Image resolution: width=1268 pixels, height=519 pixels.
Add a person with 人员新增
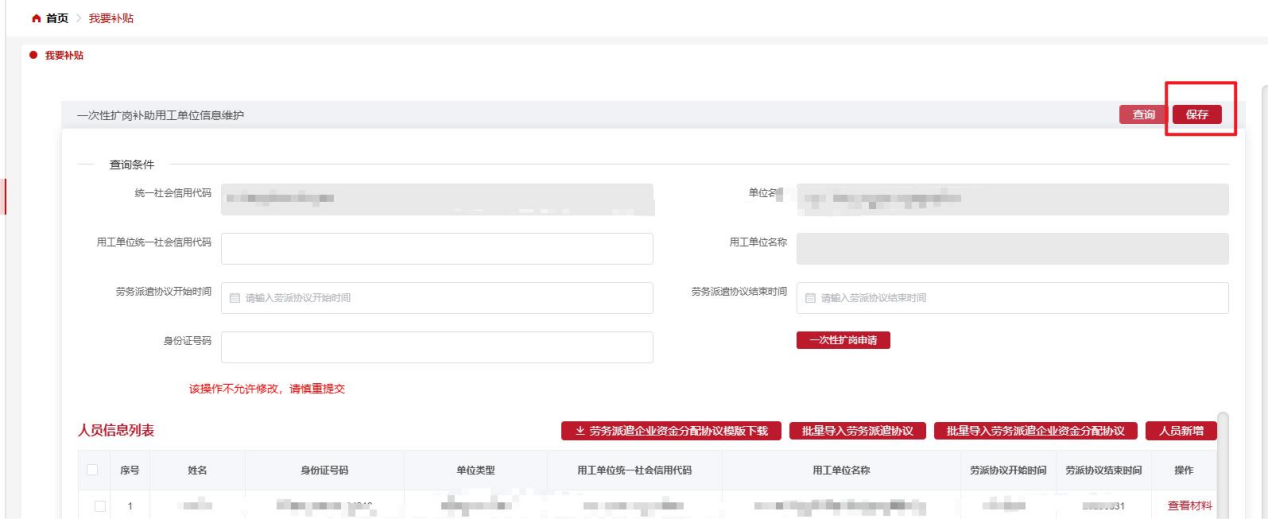point(1181,431)
